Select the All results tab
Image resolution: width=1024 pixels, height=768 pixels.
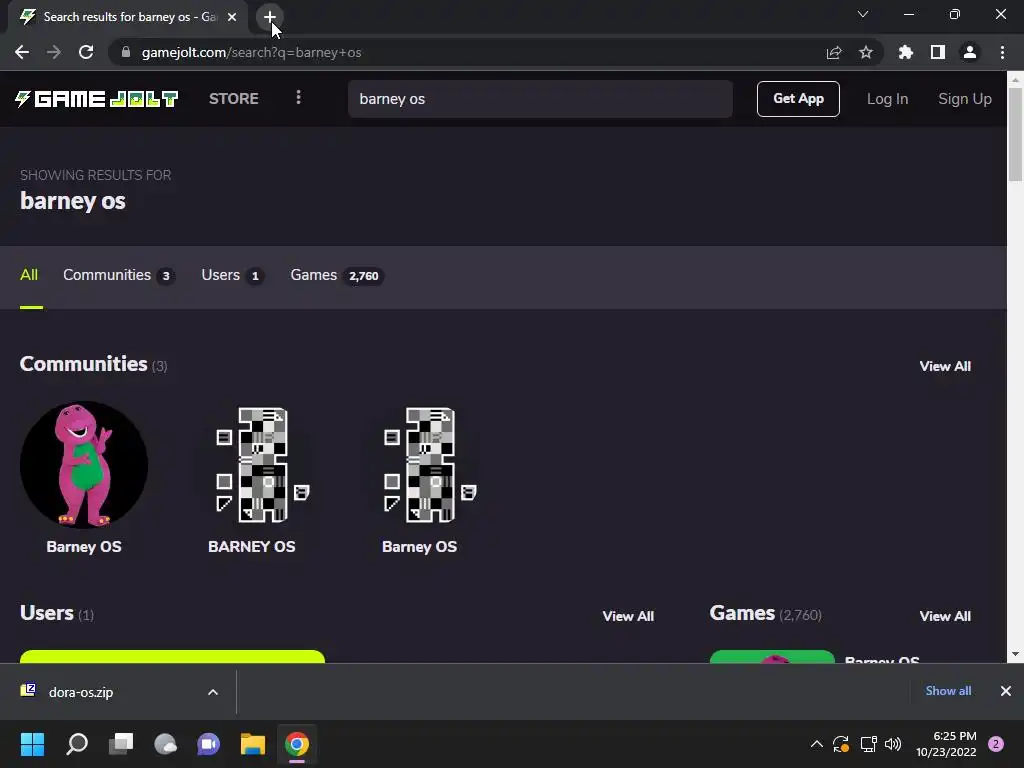pyautogui.click(x=29, y=275)
